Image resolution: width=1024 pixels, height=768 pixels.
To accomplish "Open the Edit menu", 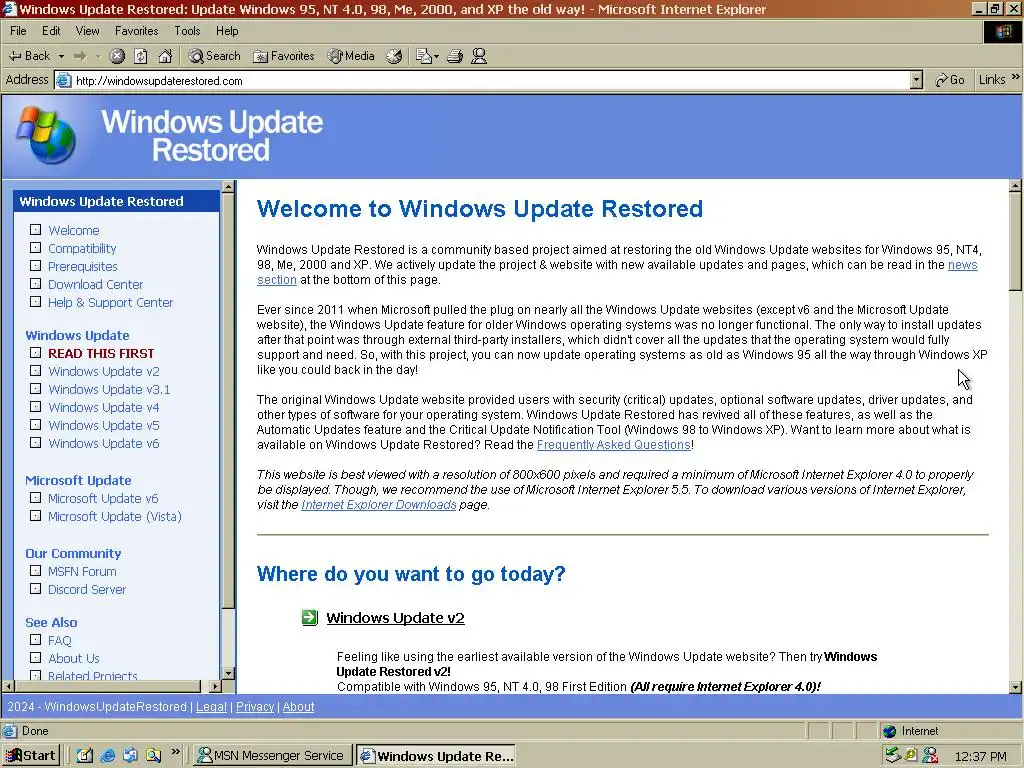I will click(51, 31).
